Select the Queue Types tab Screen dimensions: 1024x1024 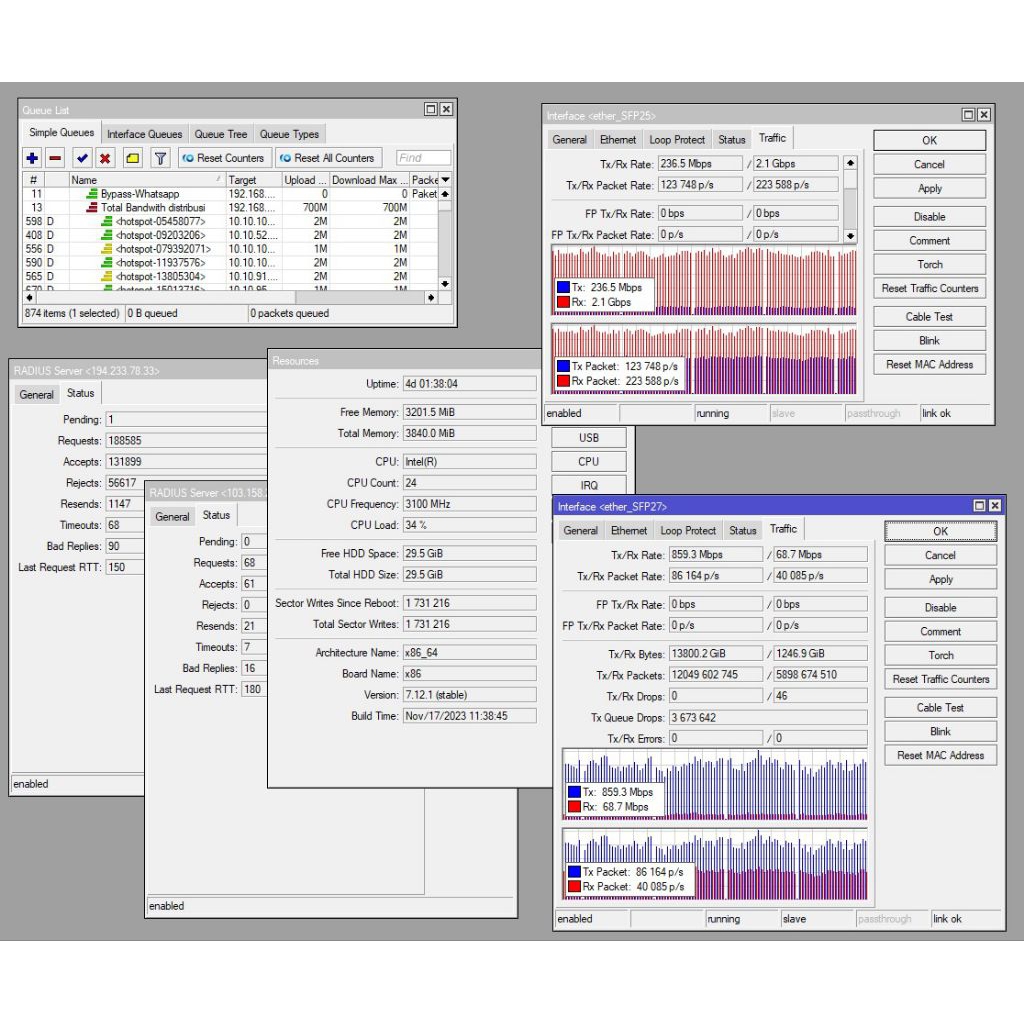point(289,134)
